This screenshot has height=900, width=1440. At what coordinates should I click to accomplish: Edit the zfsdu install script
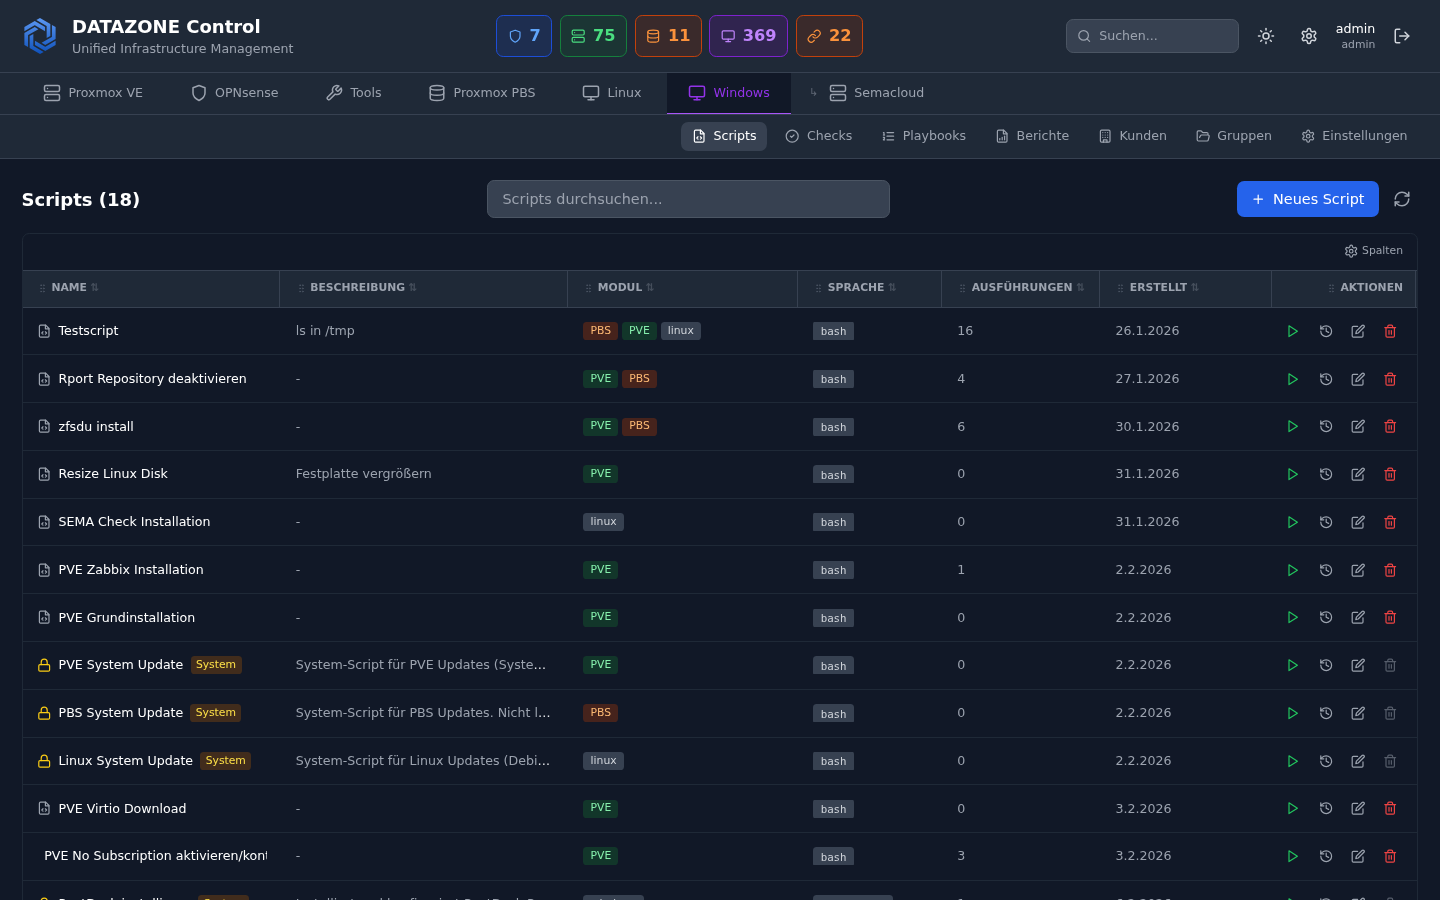pyautogui.click(x=1357, y=427)
